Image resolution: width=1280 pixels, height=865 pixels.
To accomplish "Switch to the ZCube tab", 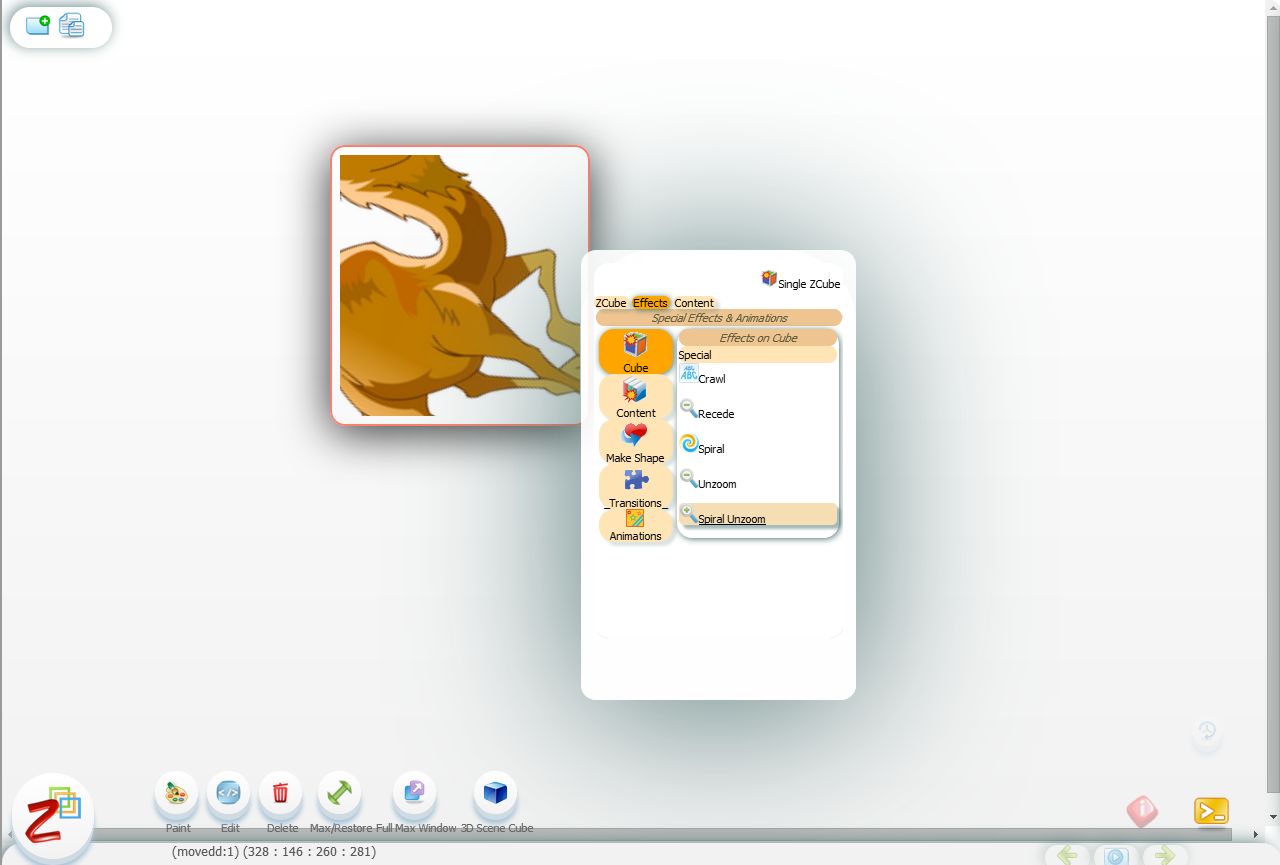I will pos(610,303).
